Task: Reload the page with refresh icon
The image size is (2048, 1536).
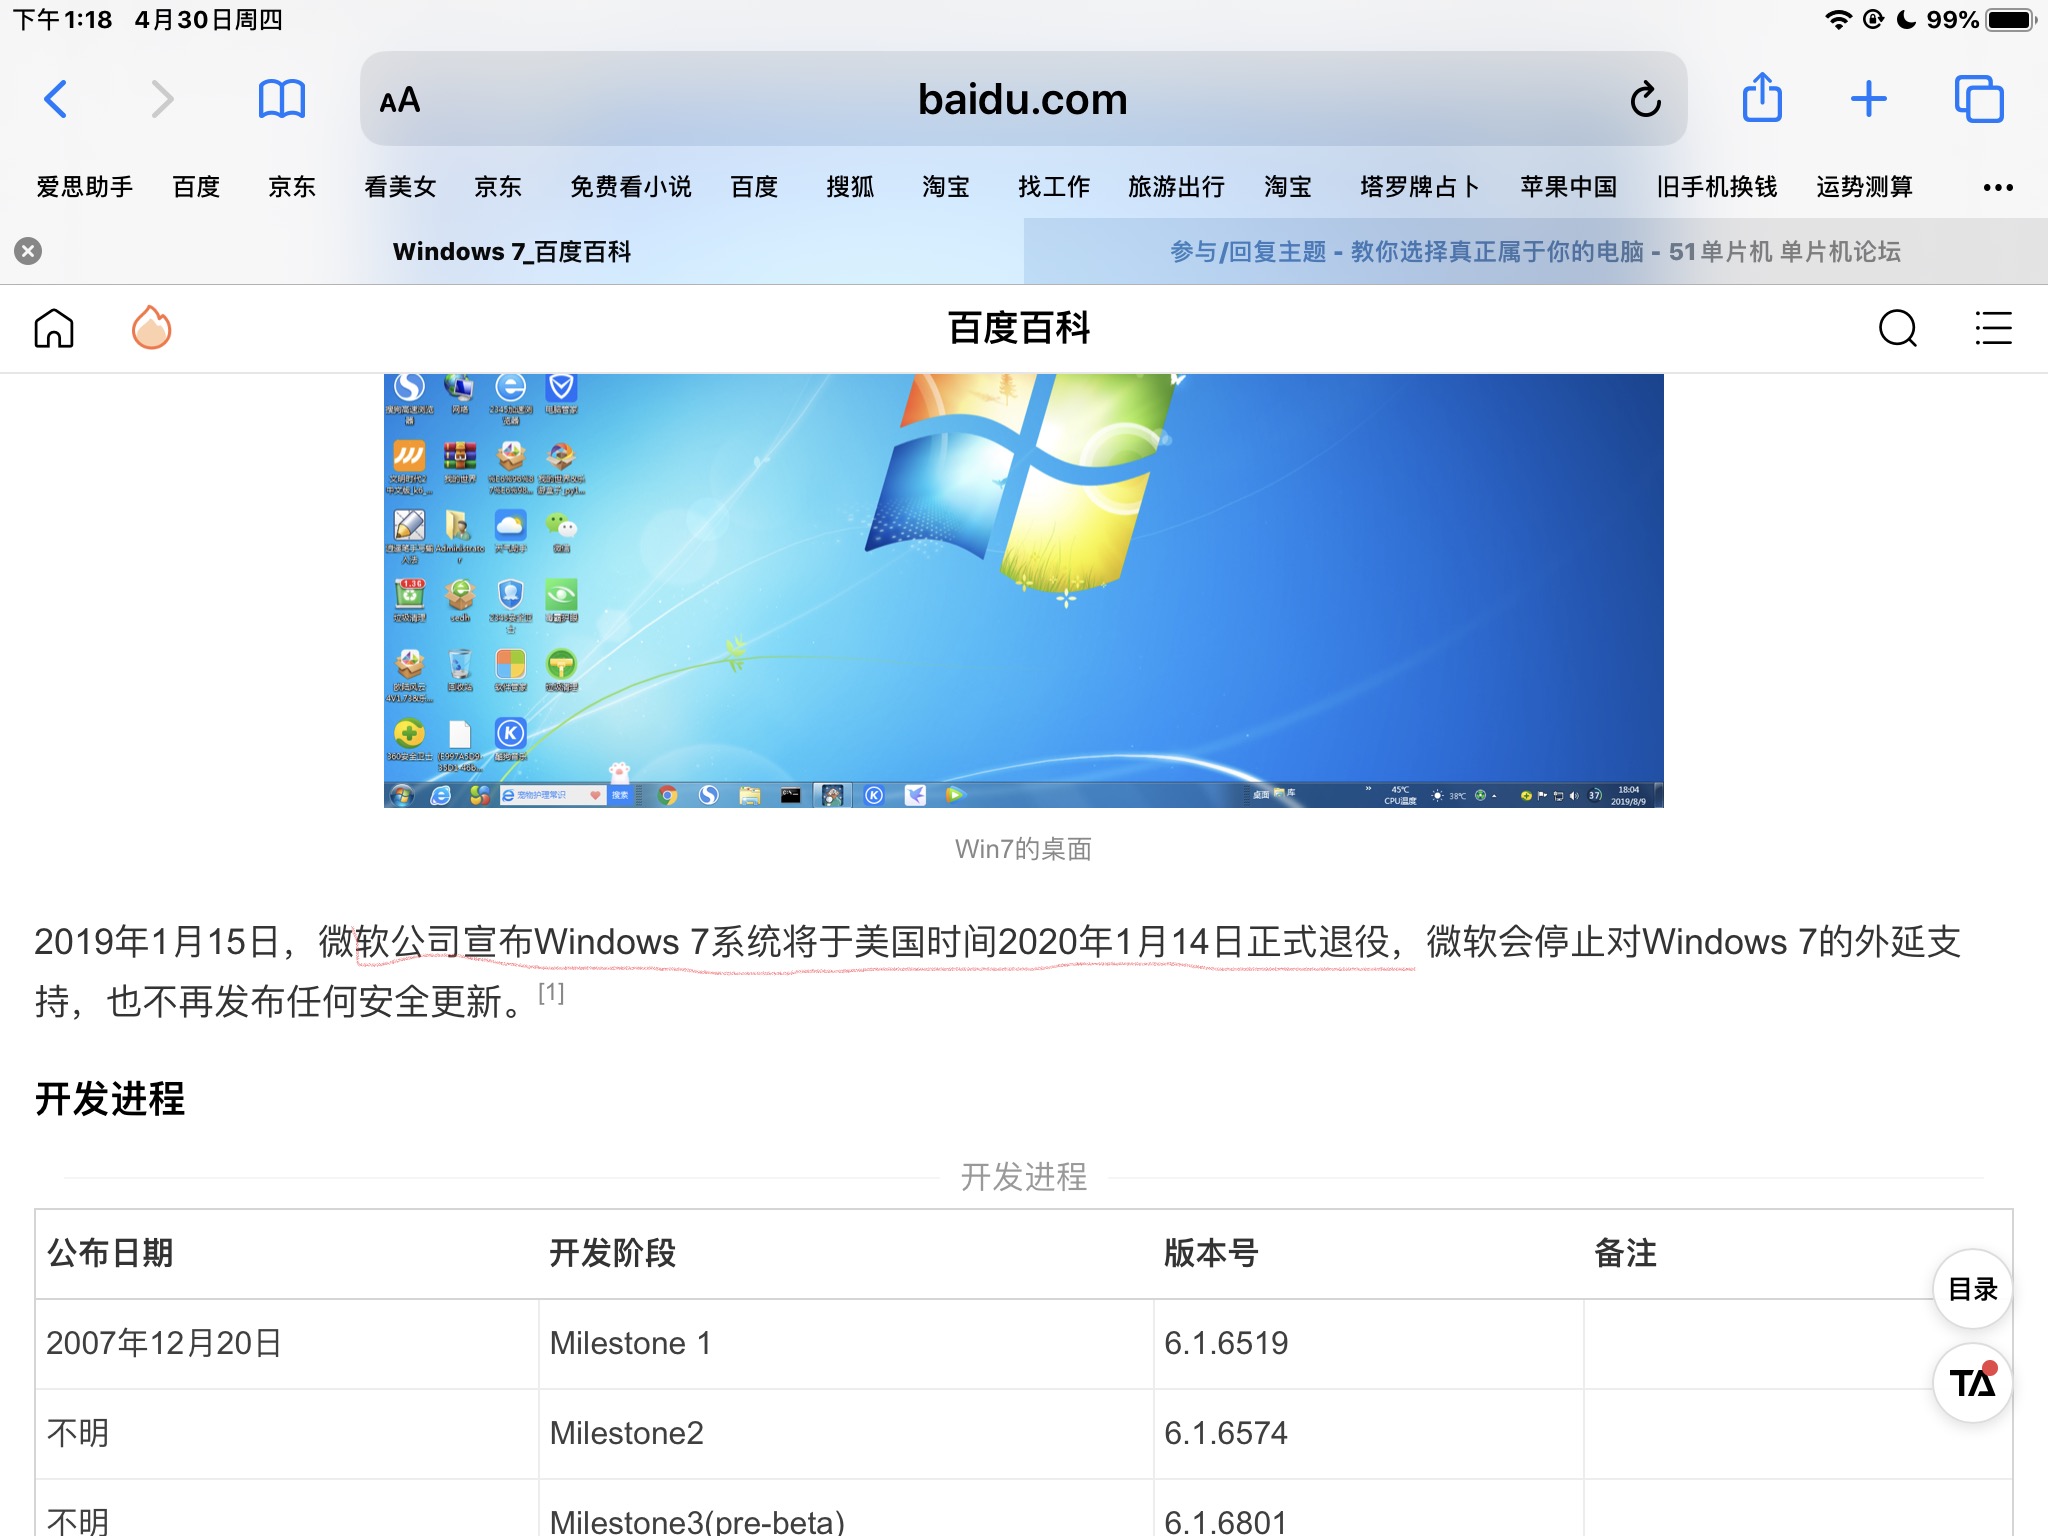Action: point(1645,99)
